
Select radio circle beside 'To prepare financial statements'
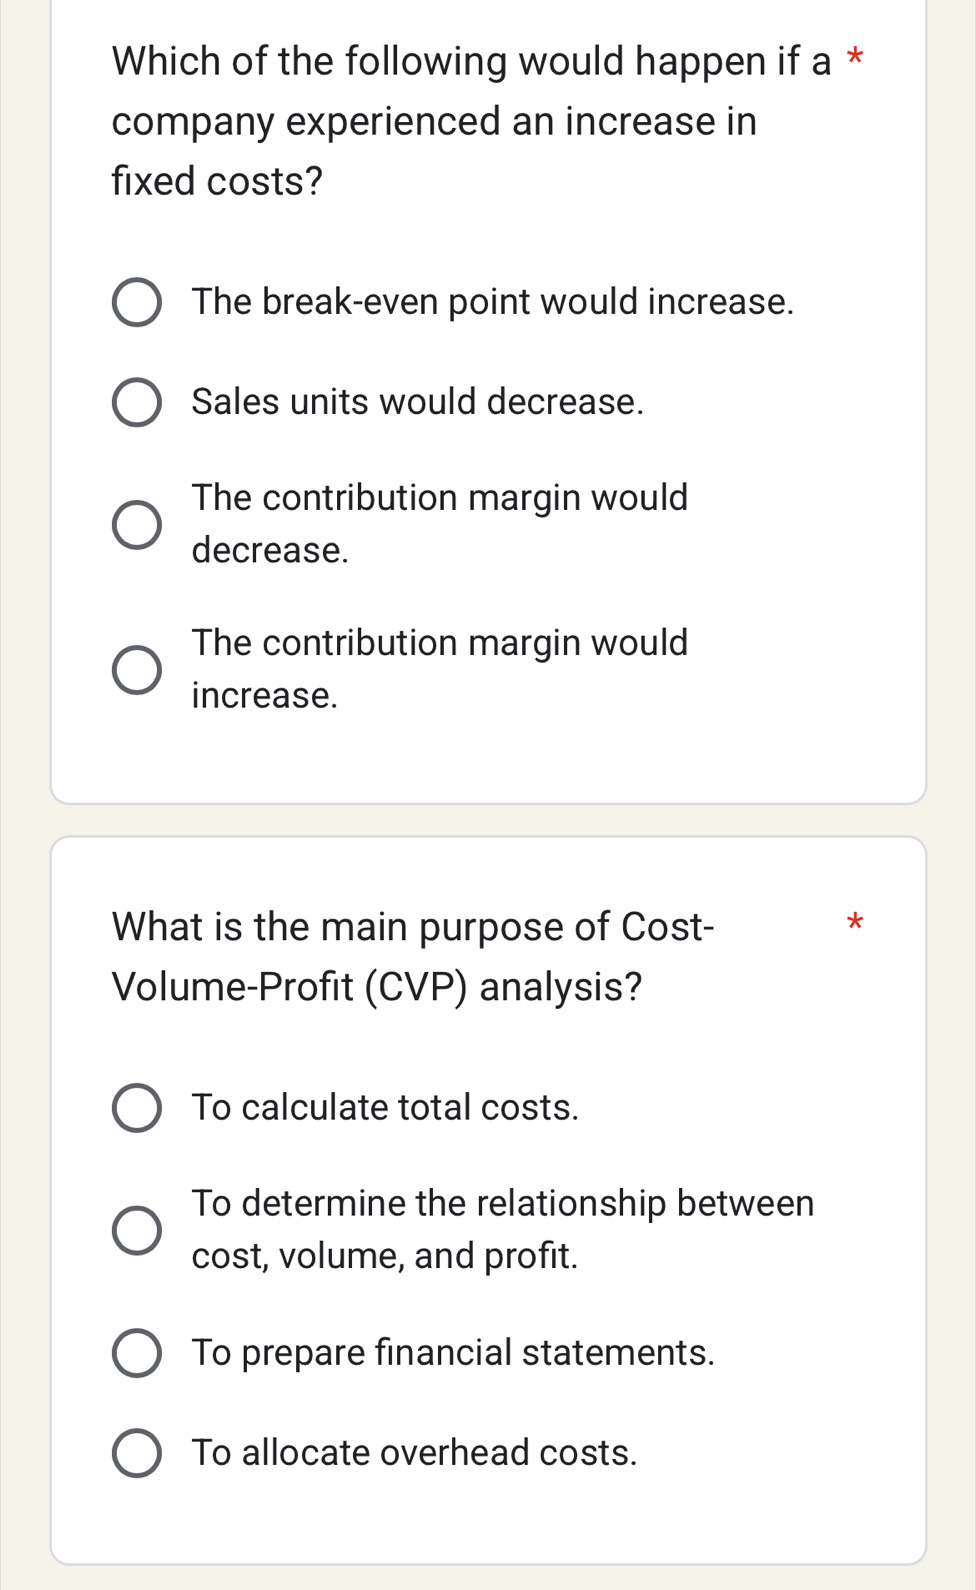[136, 1353]
